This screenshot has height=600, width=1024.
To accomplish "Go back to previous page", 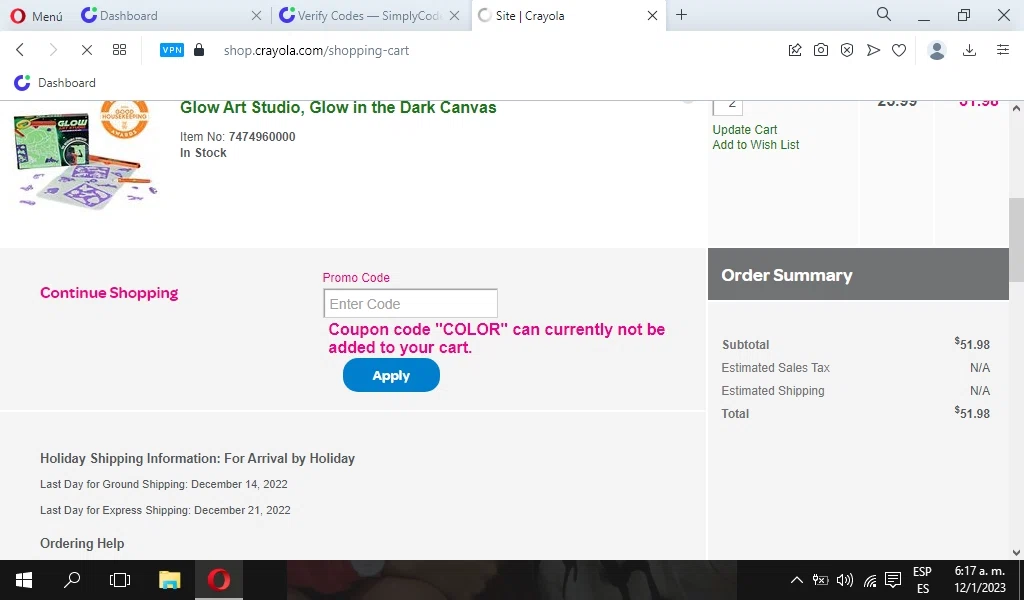I will tap(20, 50).
